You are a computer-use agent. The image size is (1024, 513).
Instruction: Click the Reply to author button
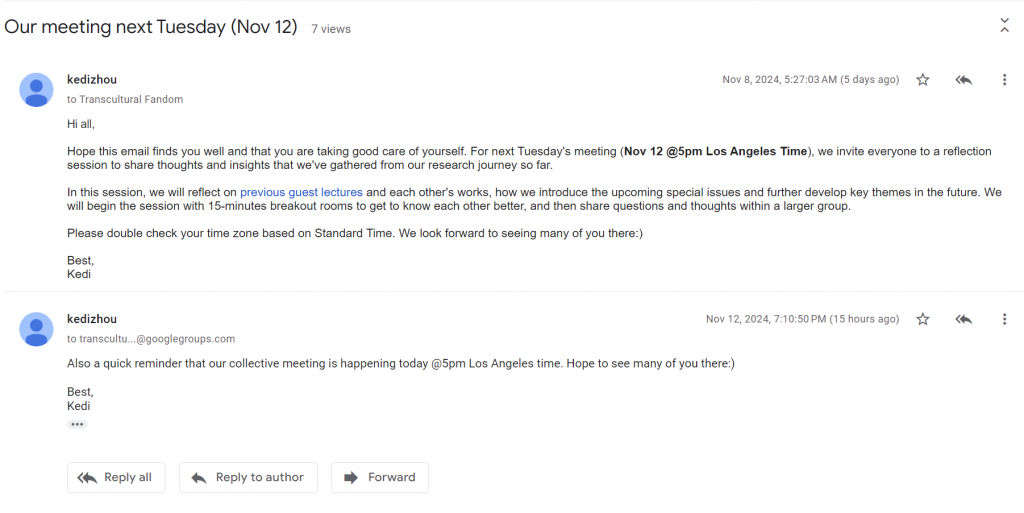click(x=248, y=478)
